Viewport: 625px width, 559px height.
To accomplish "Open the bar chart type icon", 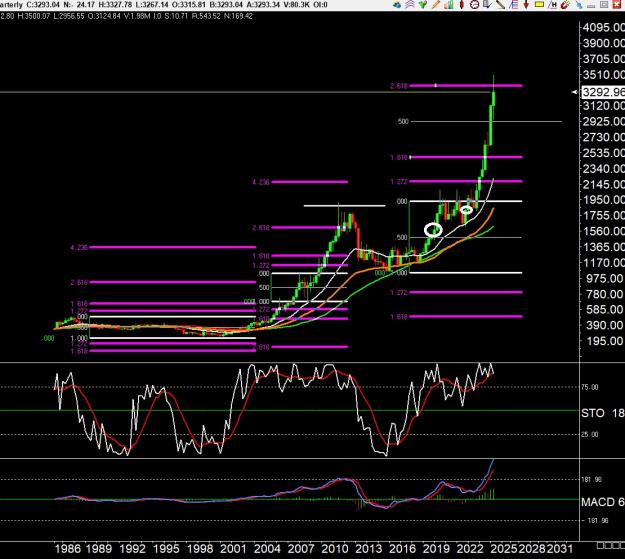I will [449, 4].
